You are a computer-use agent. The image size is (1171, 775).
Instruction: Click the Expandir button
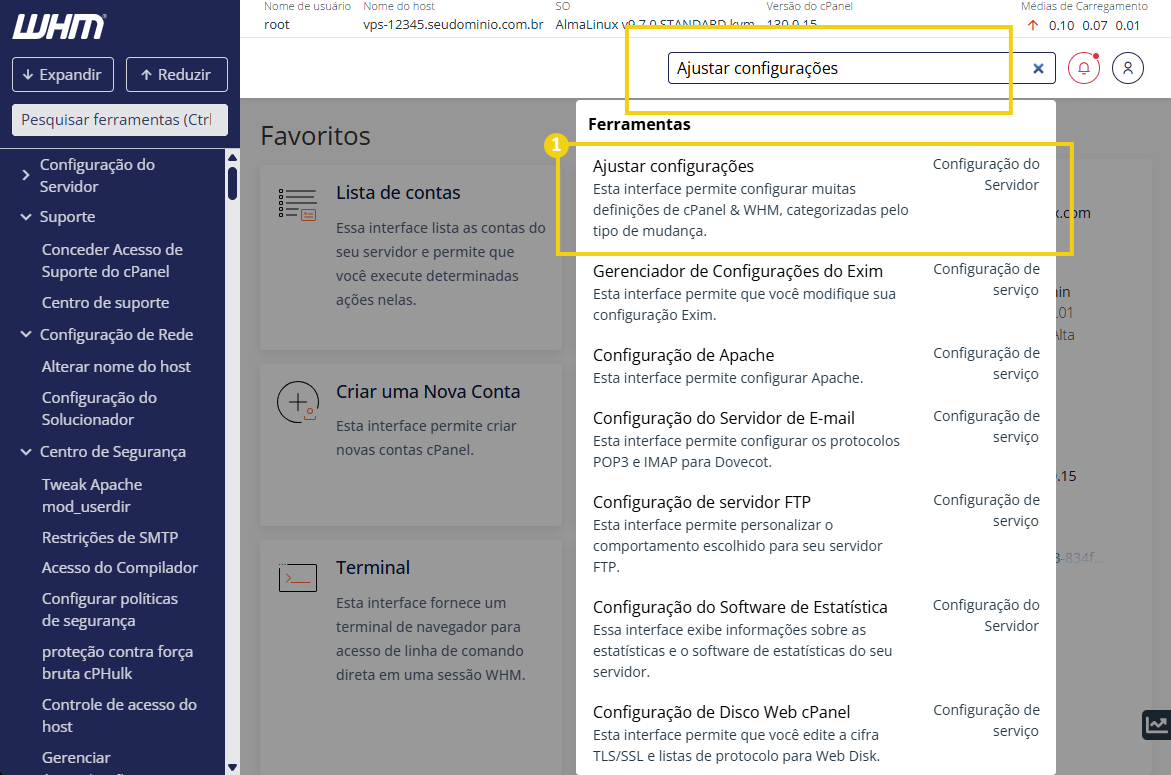point(62,74)
